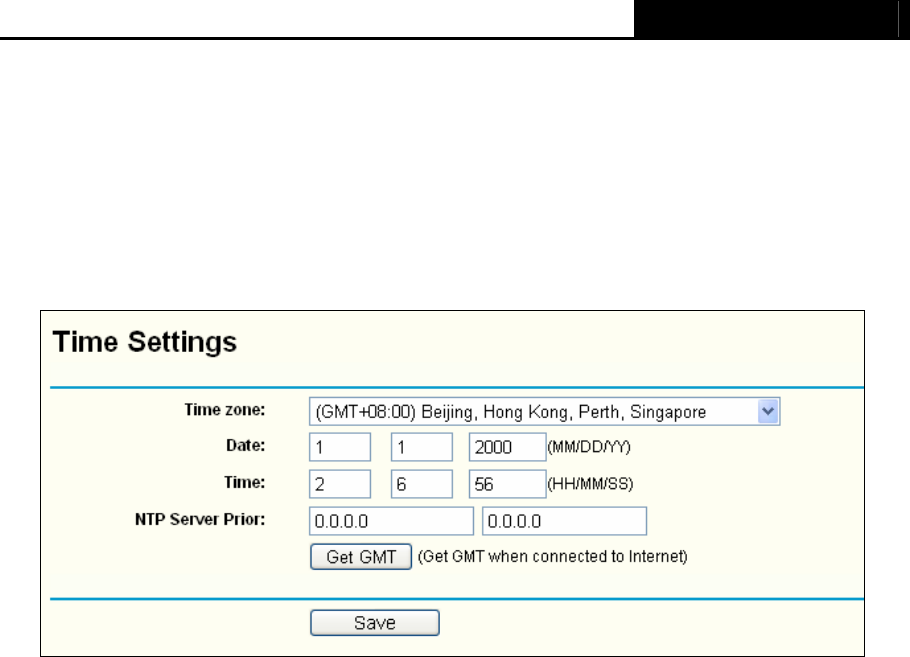Viewport: 910px width, 657px height.
Task: Click the NTP Server Prior label
Action: click(200, 519)
